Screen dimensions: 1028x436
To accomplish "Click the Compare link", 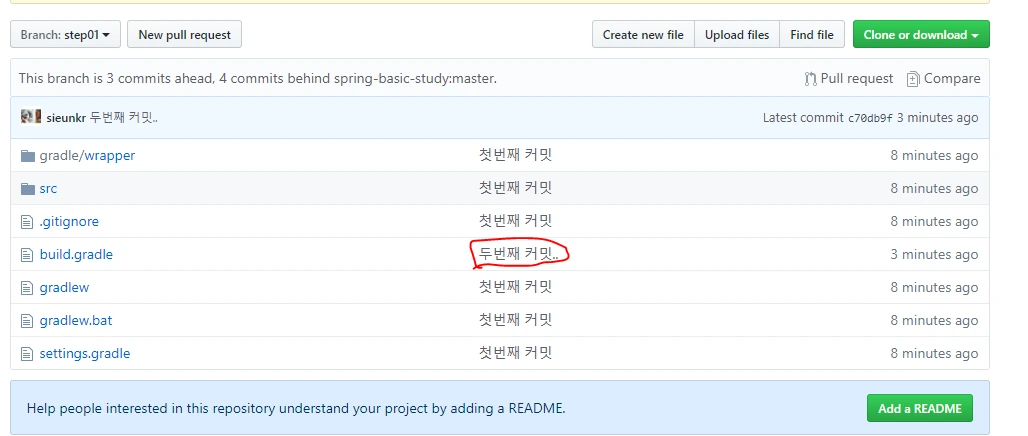I will click(x=952, y=79).
